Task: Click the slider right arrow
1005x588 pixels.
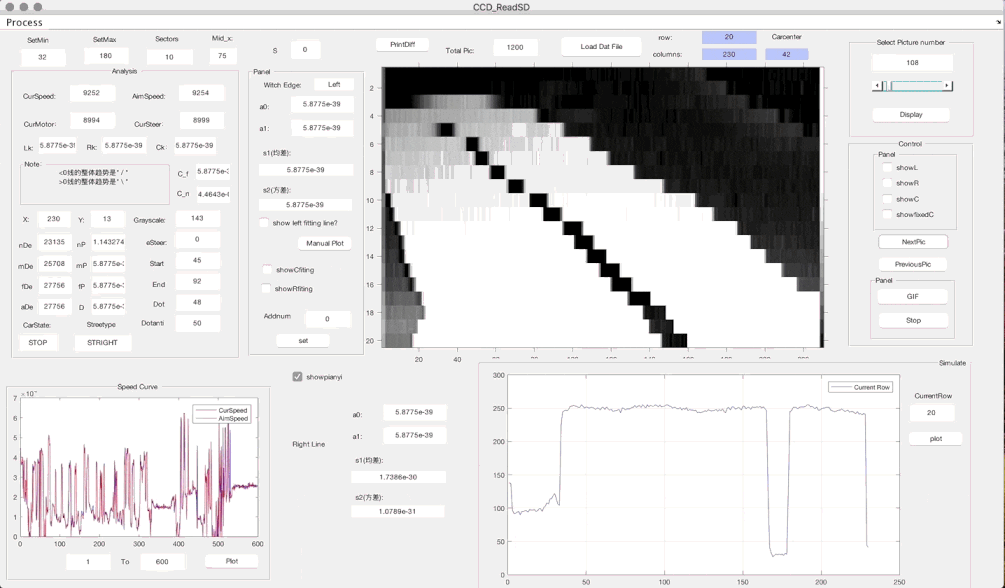Action: tap(948, 86)
